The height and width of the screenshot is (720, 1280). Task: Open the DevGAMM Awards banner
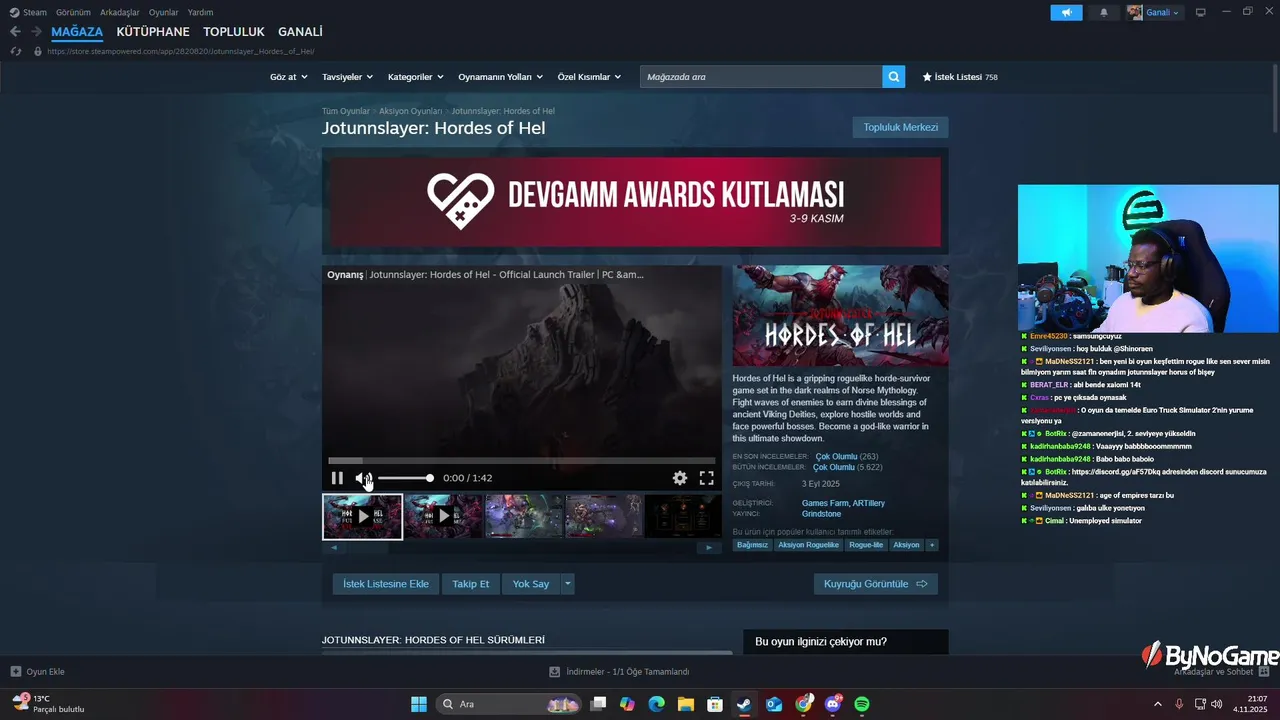[635, 201]
